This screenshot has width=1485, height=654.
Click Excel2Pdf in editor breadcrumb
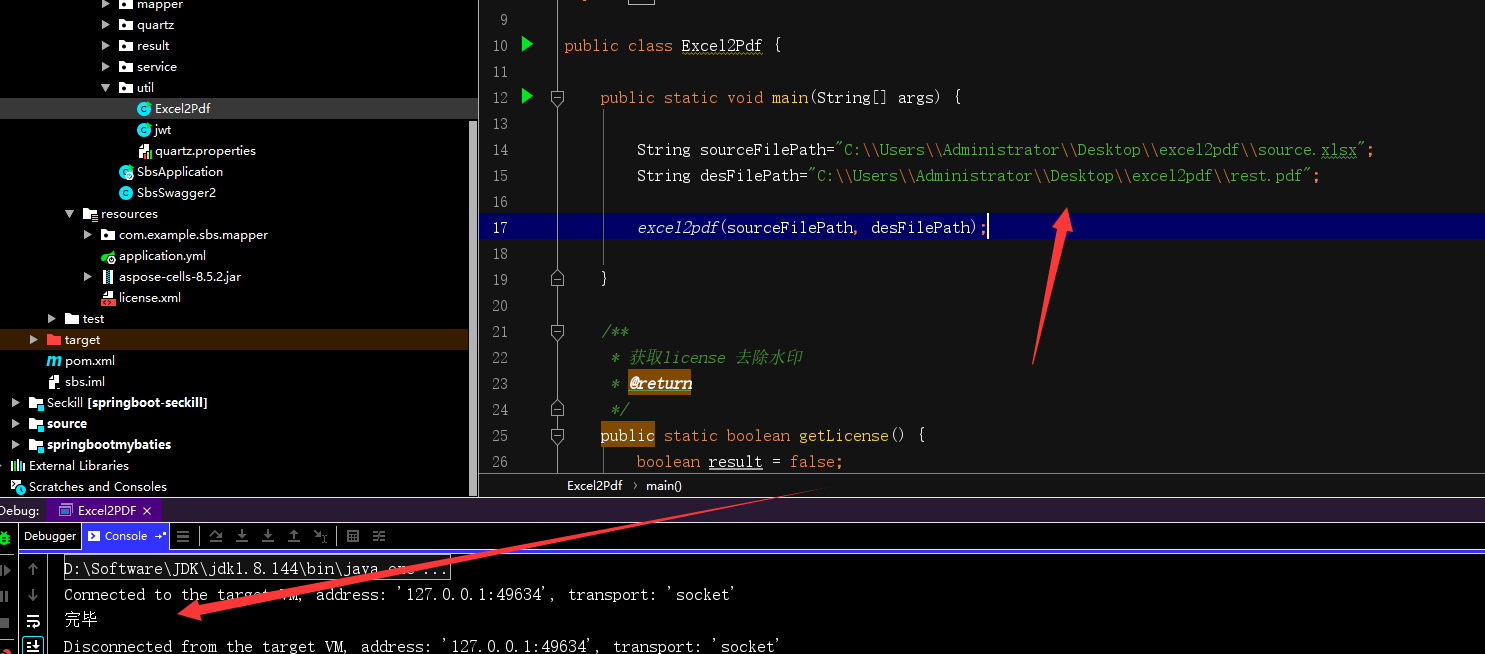point(594,485)
